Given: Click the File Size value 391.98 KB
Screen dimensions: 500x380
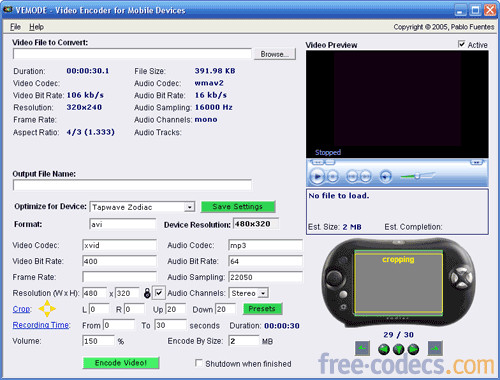Looking at the screenshot, I should pyautogui.click(x=215, y=71).
